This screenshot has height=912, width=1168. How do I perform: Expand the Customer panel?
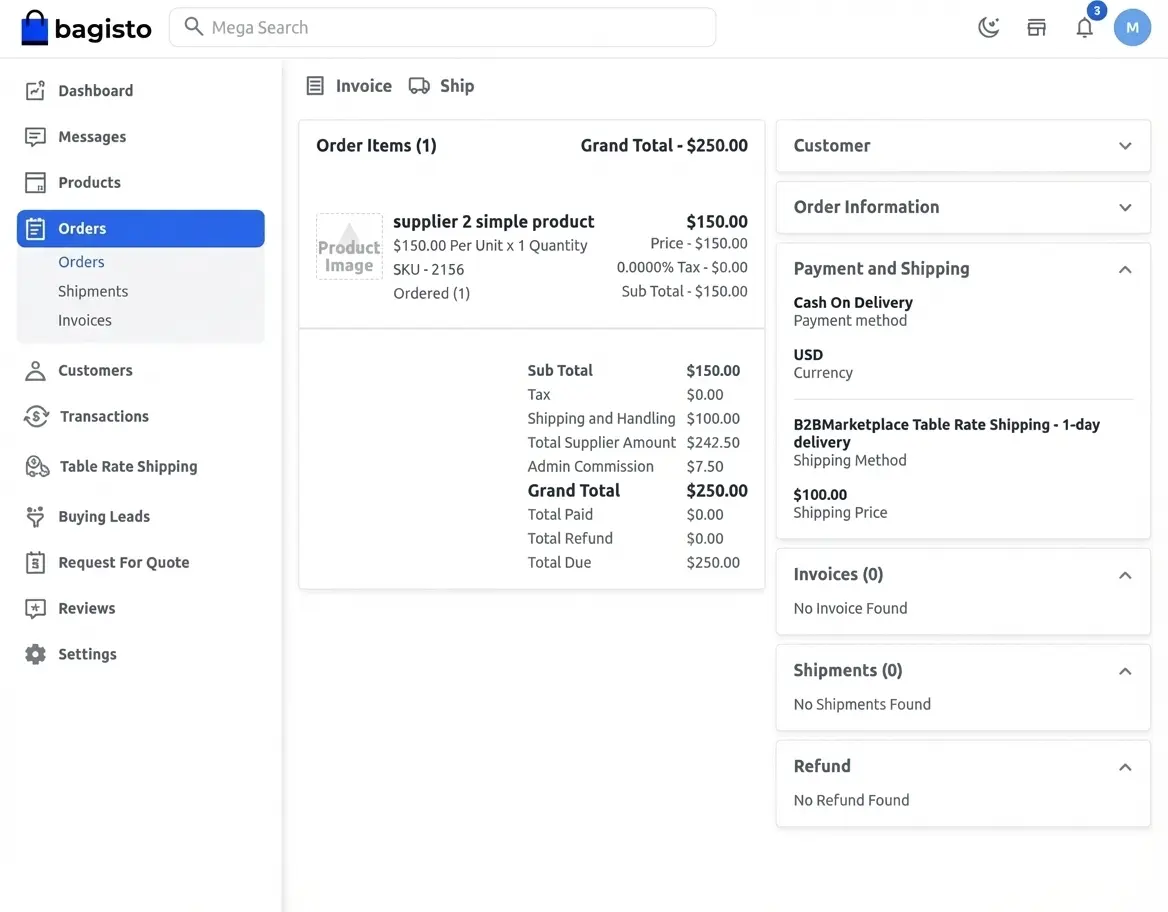[1125, 146]
